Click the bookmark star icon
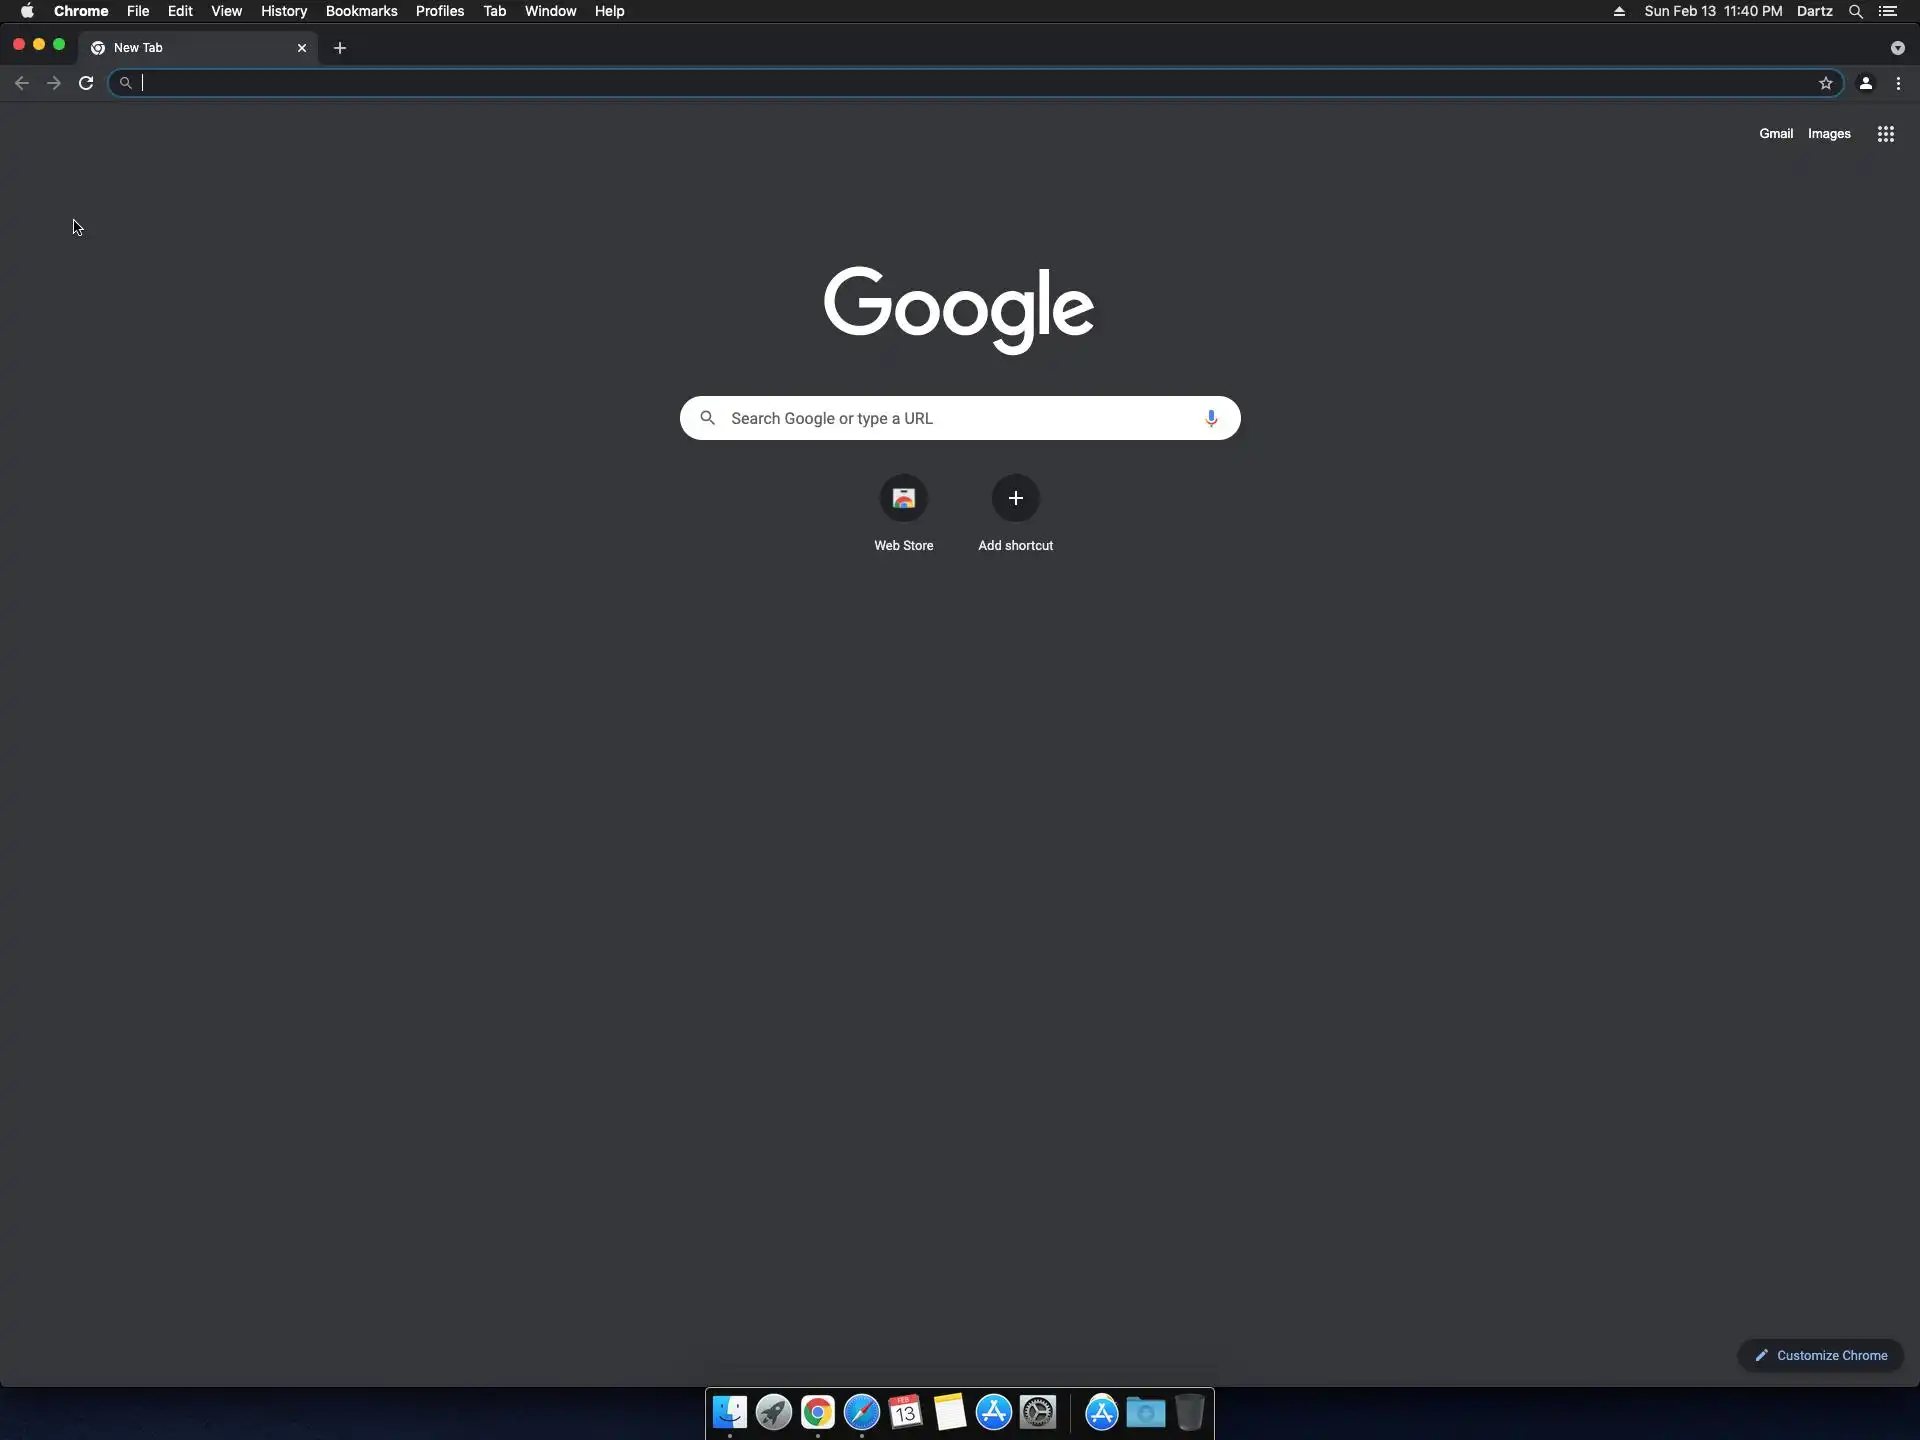Viewport: 1920px width, 1440px height. (x=1825, y=83)
